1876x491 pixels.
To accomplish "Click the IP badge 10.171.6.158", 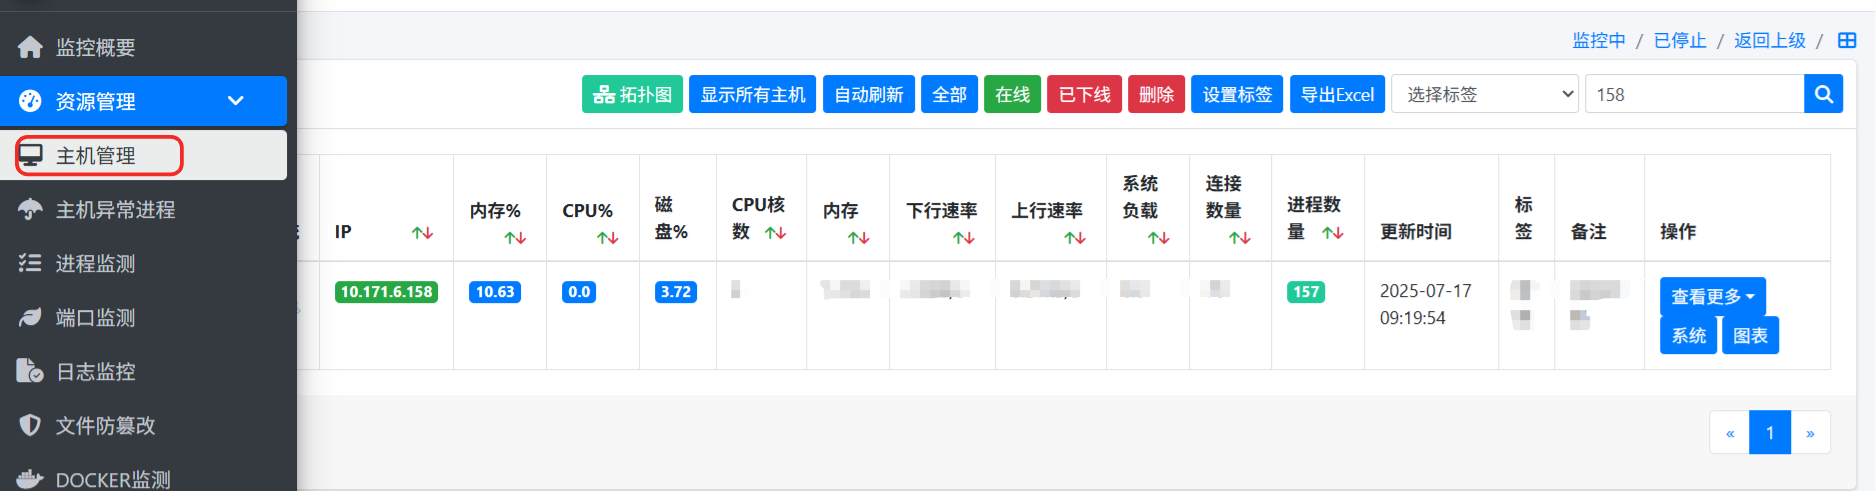I will tap(386, 292).
